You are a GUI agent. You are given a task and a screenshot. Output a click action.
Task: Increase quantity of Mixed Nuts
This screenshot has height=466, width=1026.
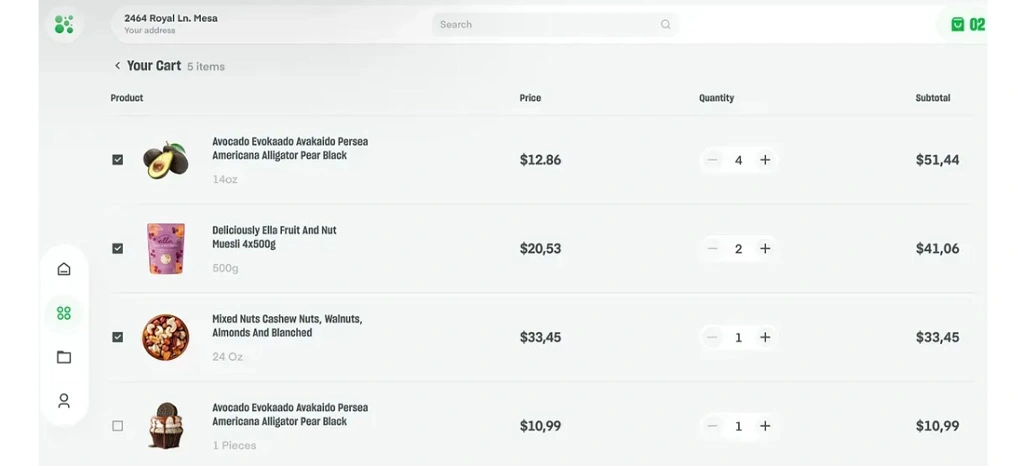point(765,337)
